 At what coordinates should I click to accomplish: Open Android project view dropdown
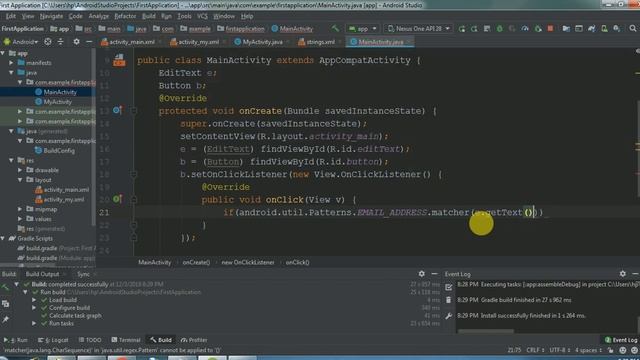coord(20,42)
